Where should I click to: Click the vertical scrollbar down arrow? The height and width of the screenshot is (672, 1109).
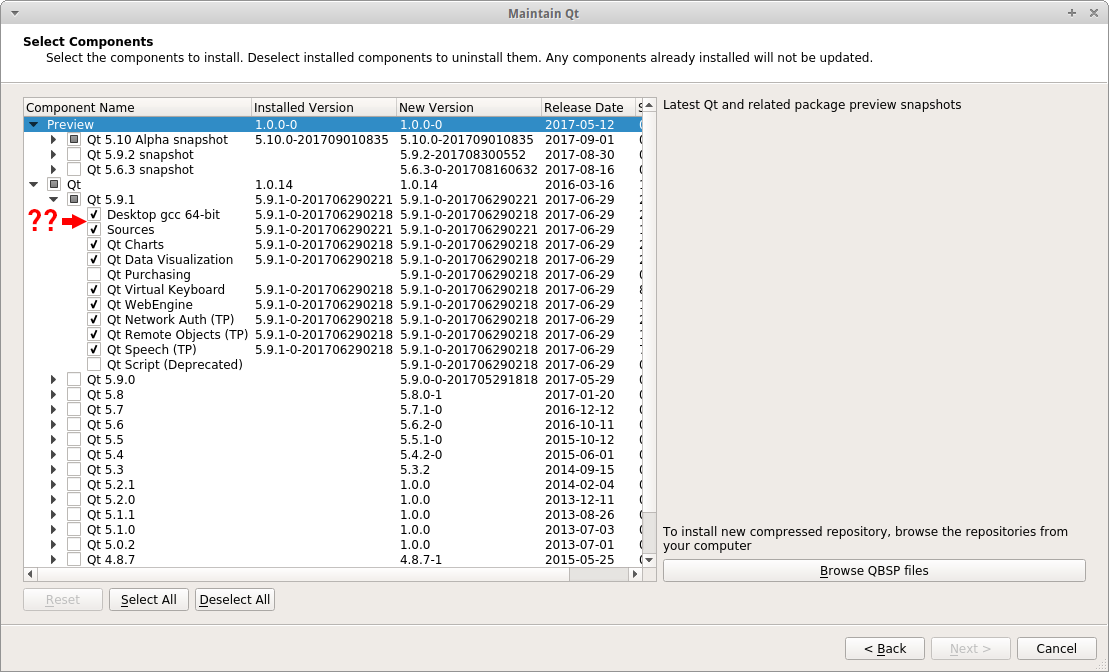649,560
